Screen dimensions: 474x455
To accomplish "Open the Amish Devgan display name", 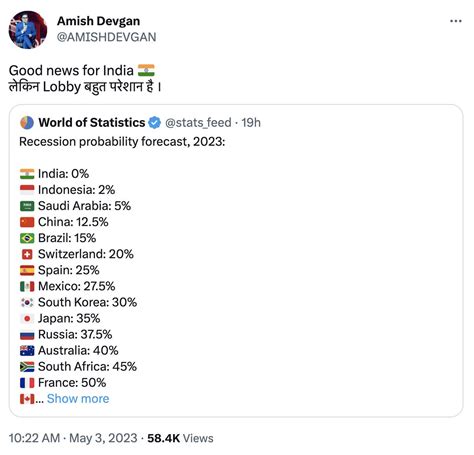I will click(x=98, y=21).
